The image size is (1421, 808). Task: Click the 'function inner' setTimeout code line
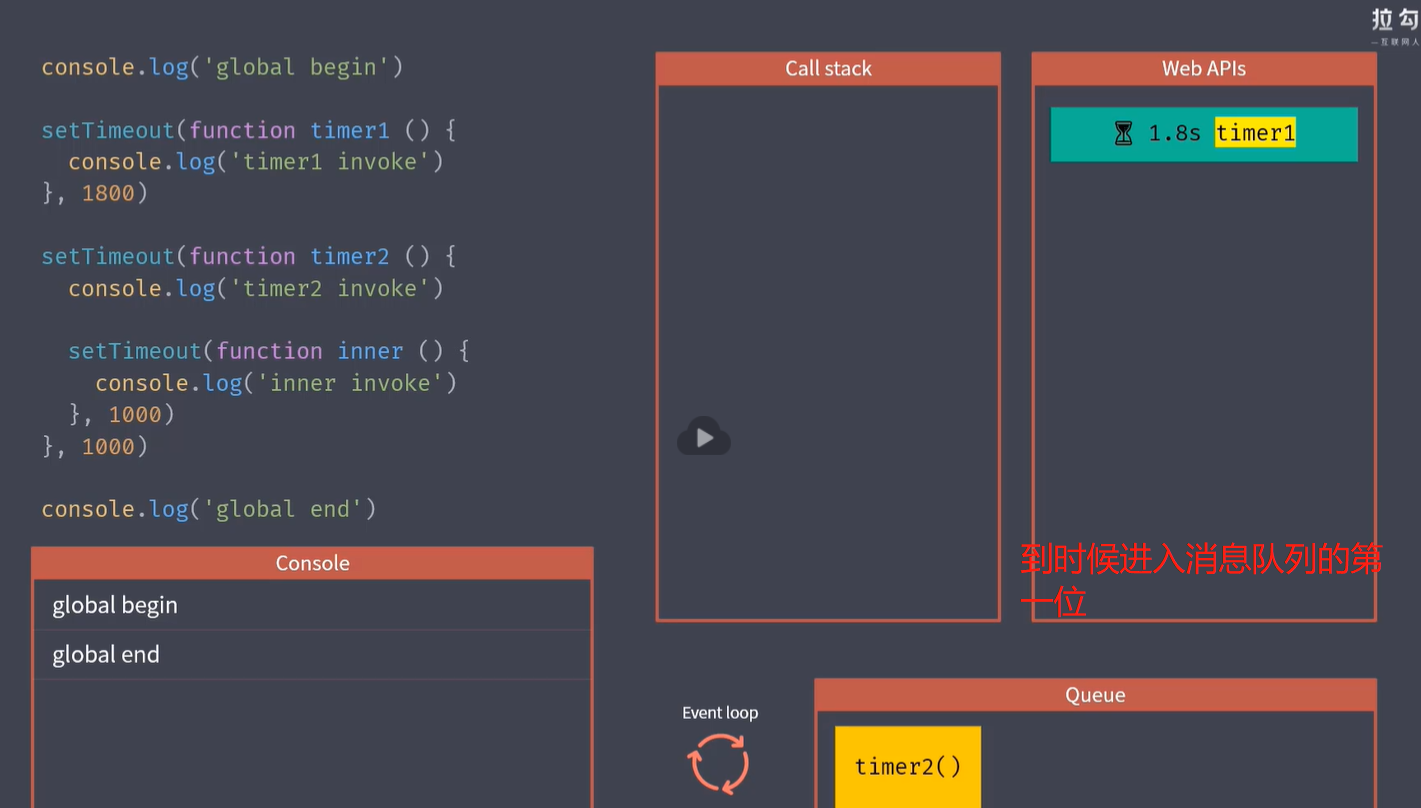[269, 351]
